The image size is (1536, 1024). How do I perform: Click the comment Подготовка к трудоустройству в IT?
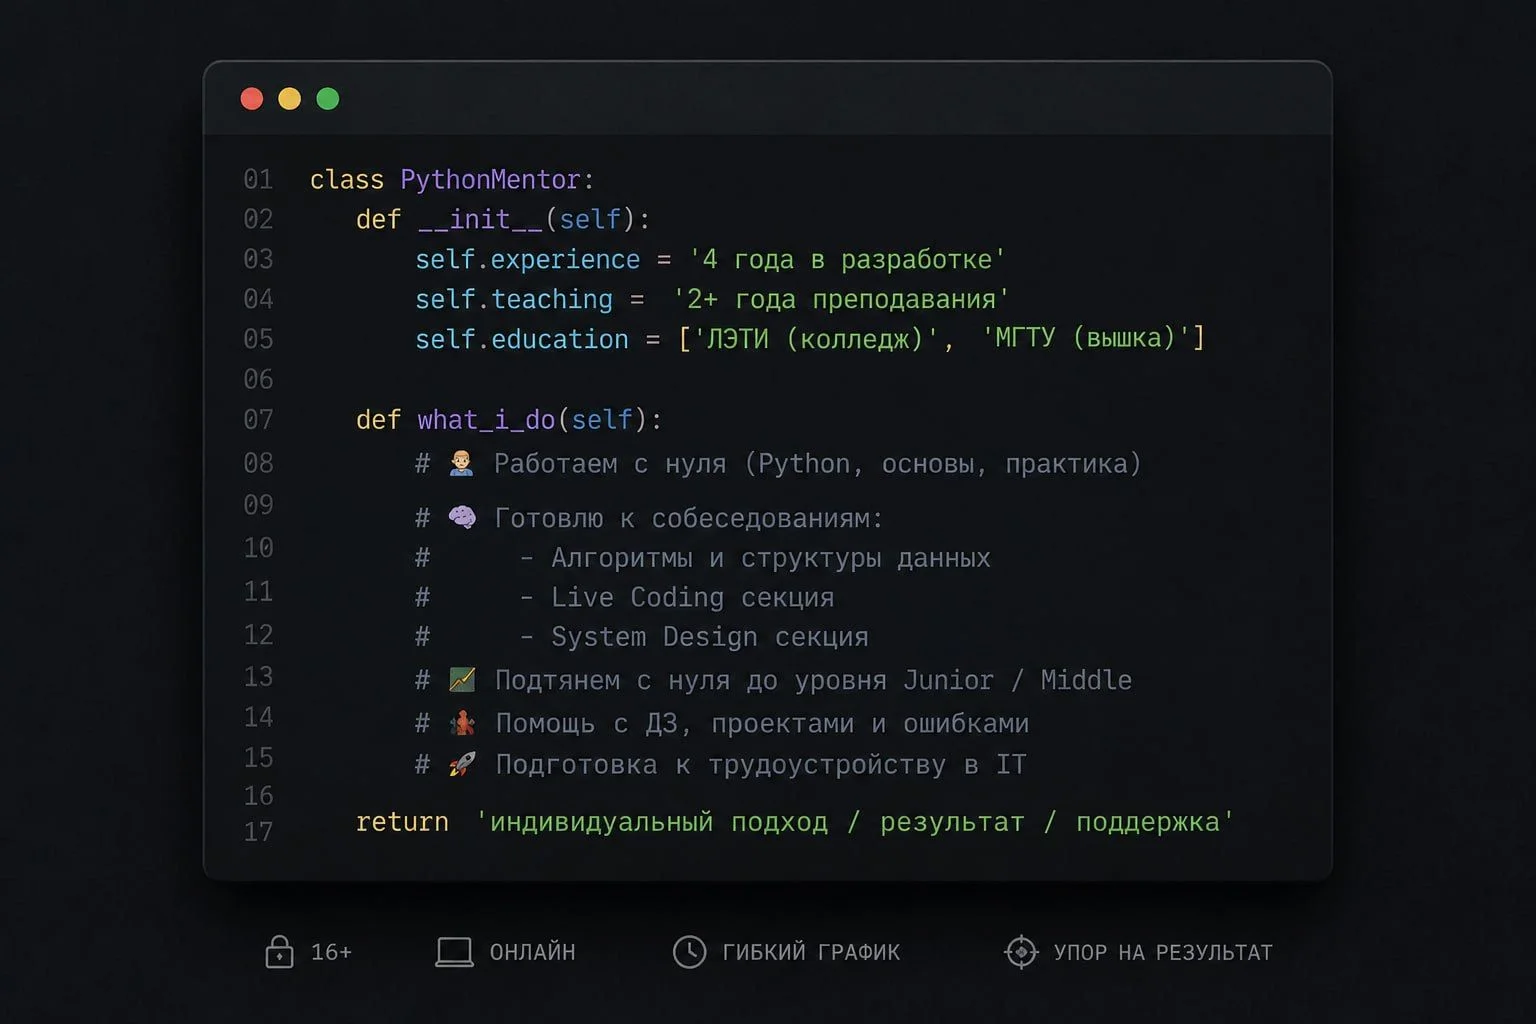pyautogui.click(x=761, y=765)
